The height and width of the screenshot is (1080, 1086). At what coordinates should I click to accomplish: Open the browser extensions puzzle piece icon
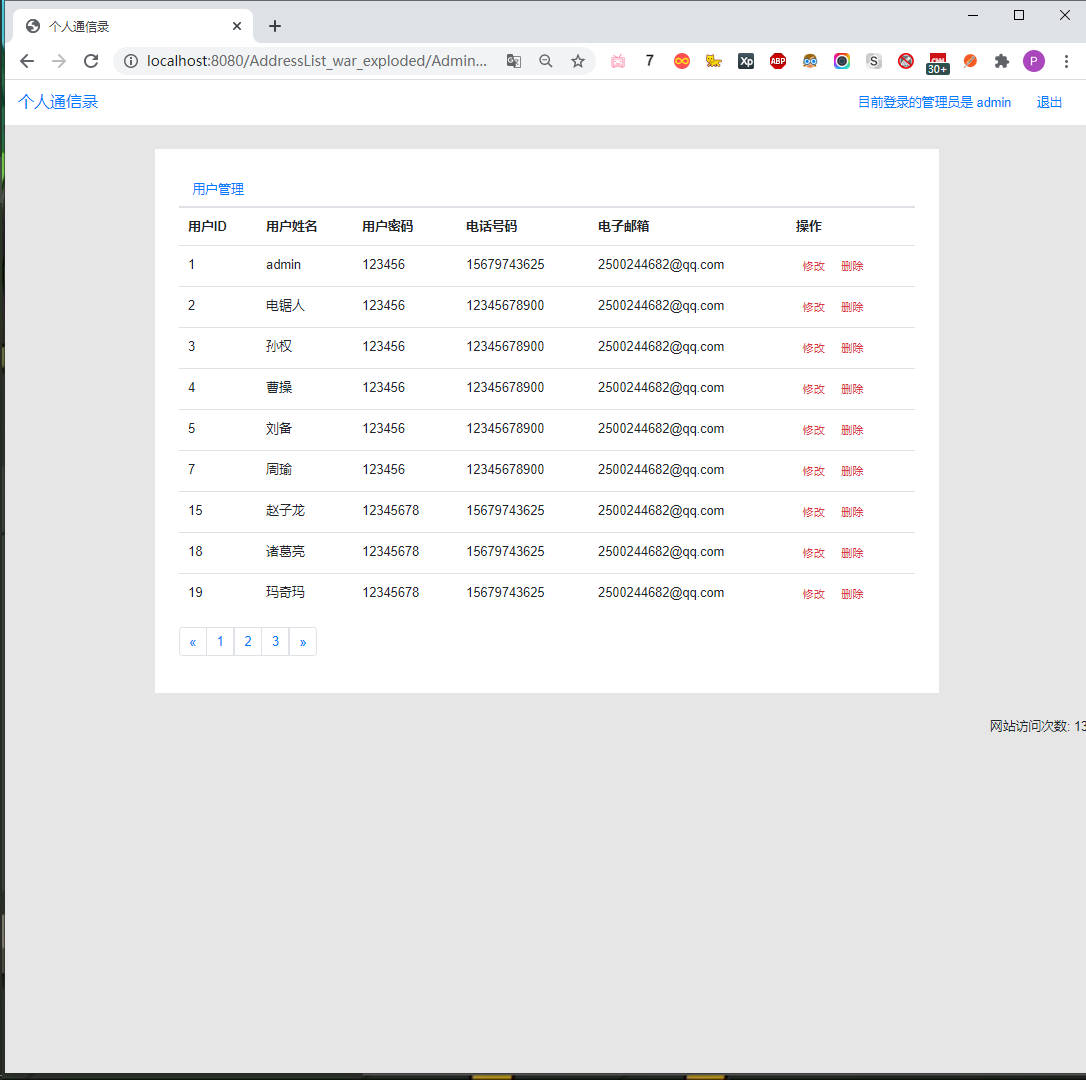point(1002,61)
